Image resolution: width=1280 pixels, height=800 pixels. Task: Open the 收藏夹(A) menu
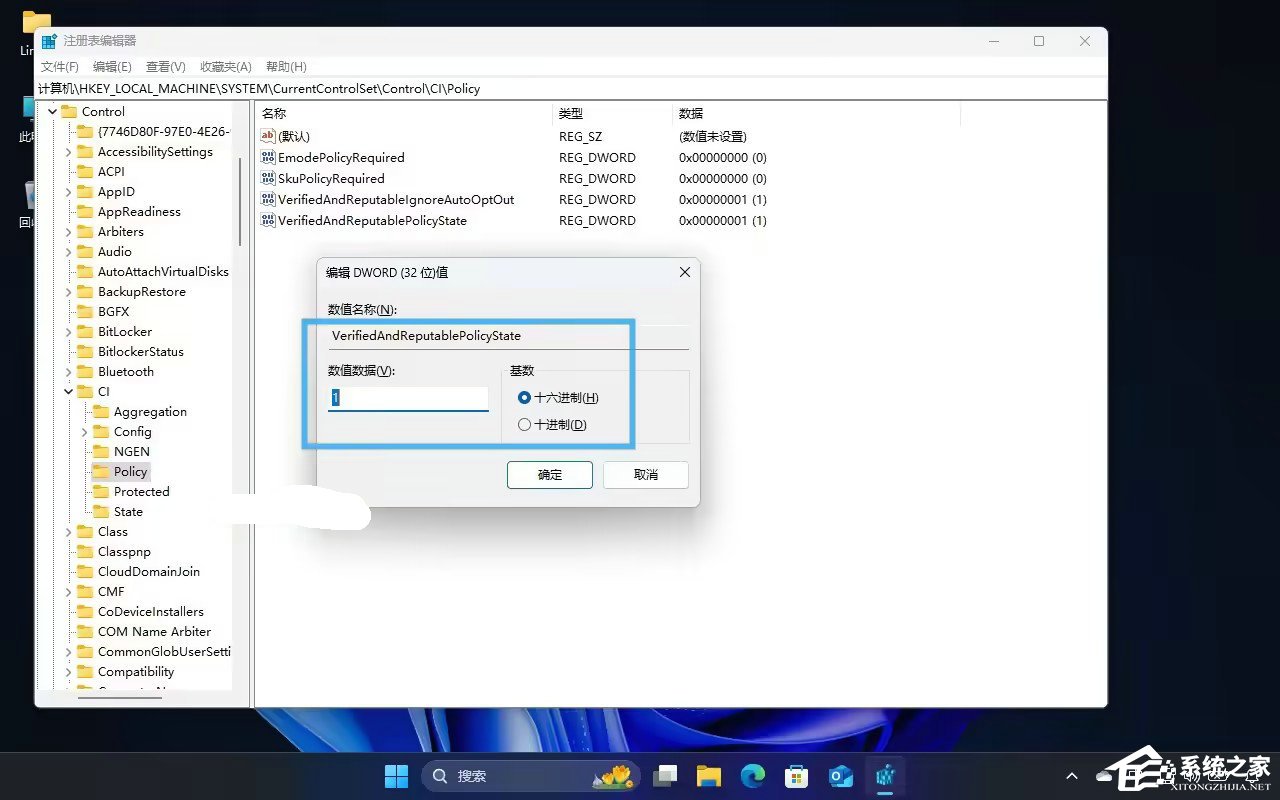click(x=226, y=66)
